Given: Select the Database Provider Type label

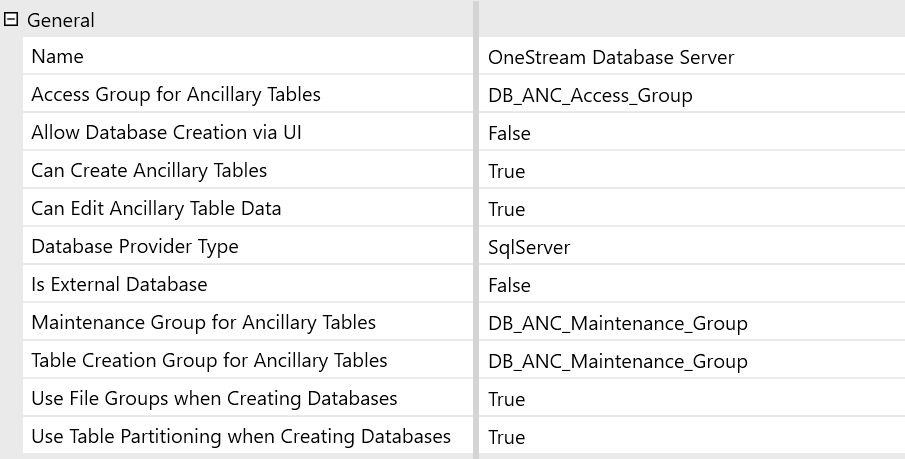Looking at the screenshot, I should click(134, 247).
